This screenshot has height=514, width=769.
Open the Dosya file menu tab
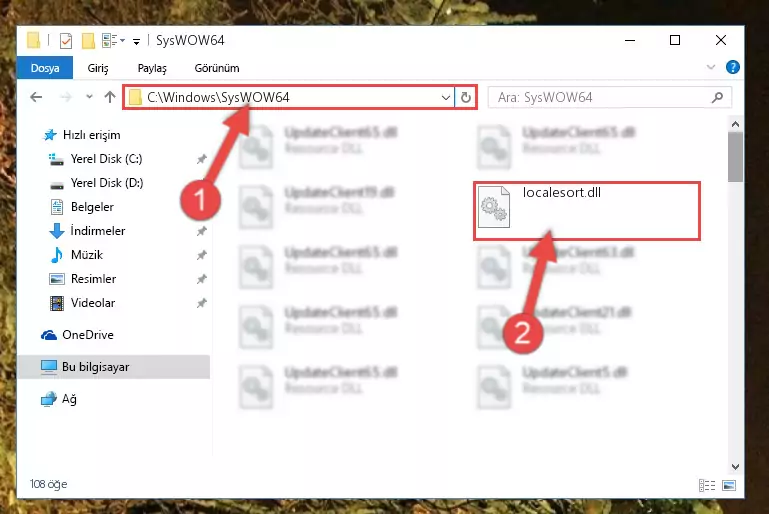(45, 68)
